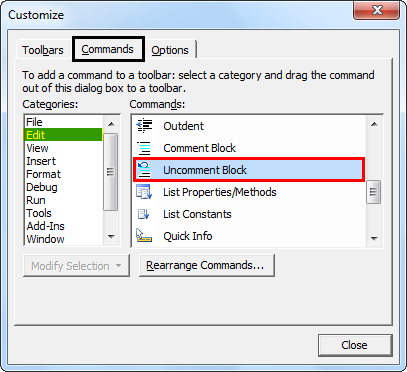Click Commands list scroll down arrow

pos(374,238)
